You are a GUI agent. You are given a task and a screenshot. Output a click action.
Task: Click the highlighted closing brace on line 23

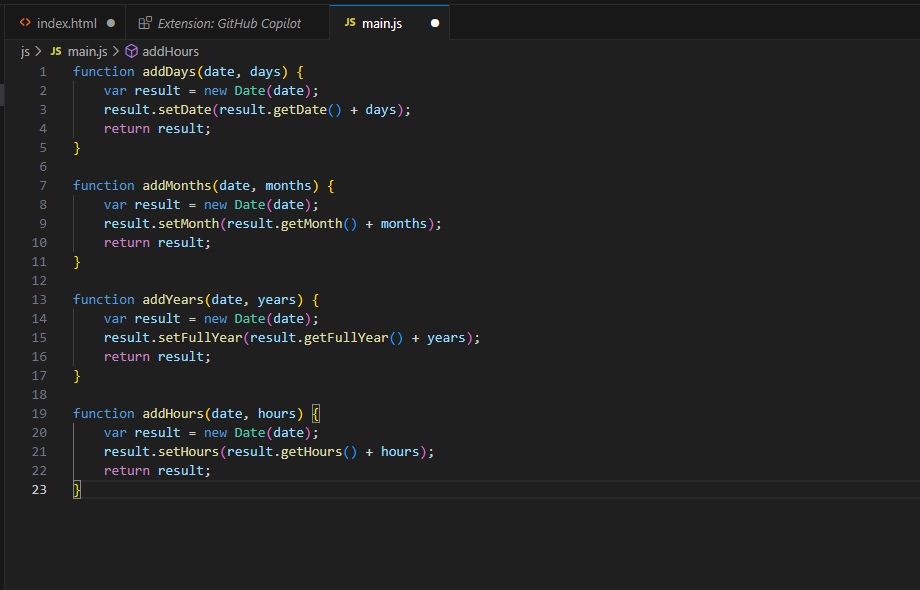(x=77, y=490)
